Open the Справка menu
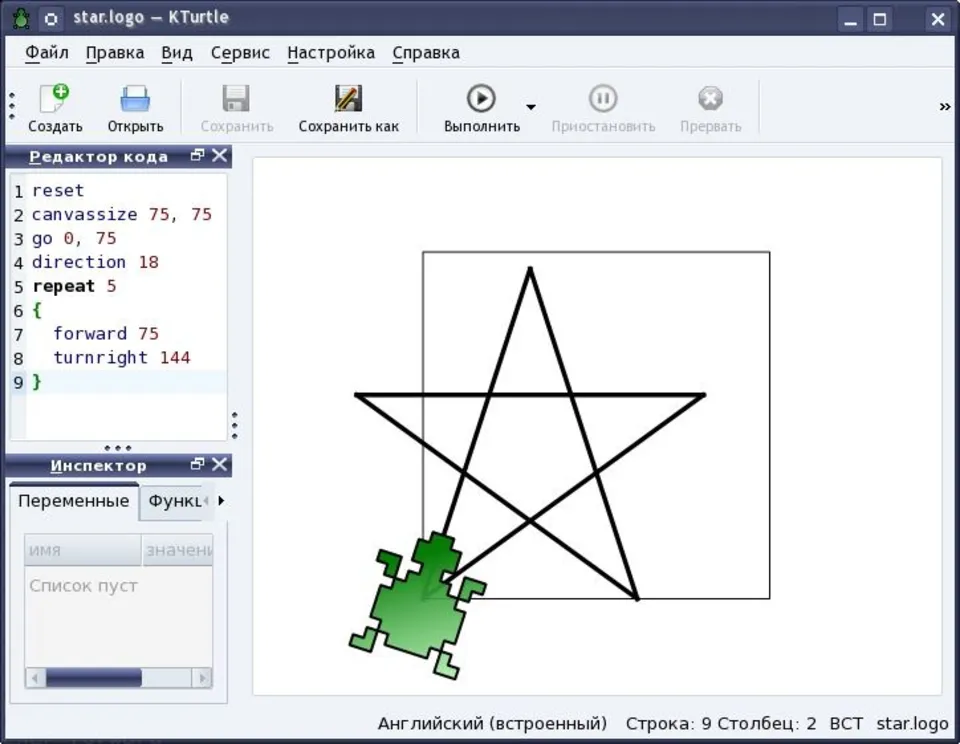Viewport: 960px width, 744px height. coord(426,53)
